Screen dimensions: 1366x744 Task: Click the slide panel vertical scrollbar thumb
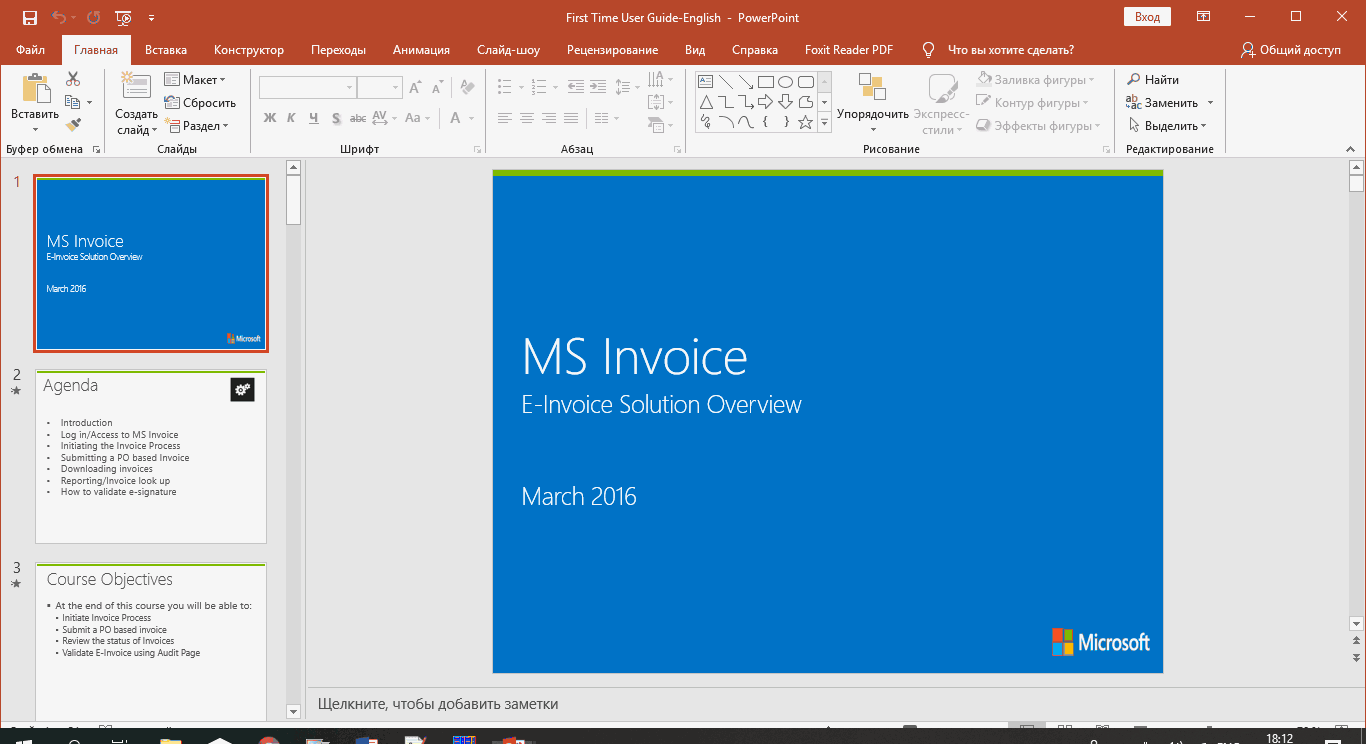(x=293, y=199)
